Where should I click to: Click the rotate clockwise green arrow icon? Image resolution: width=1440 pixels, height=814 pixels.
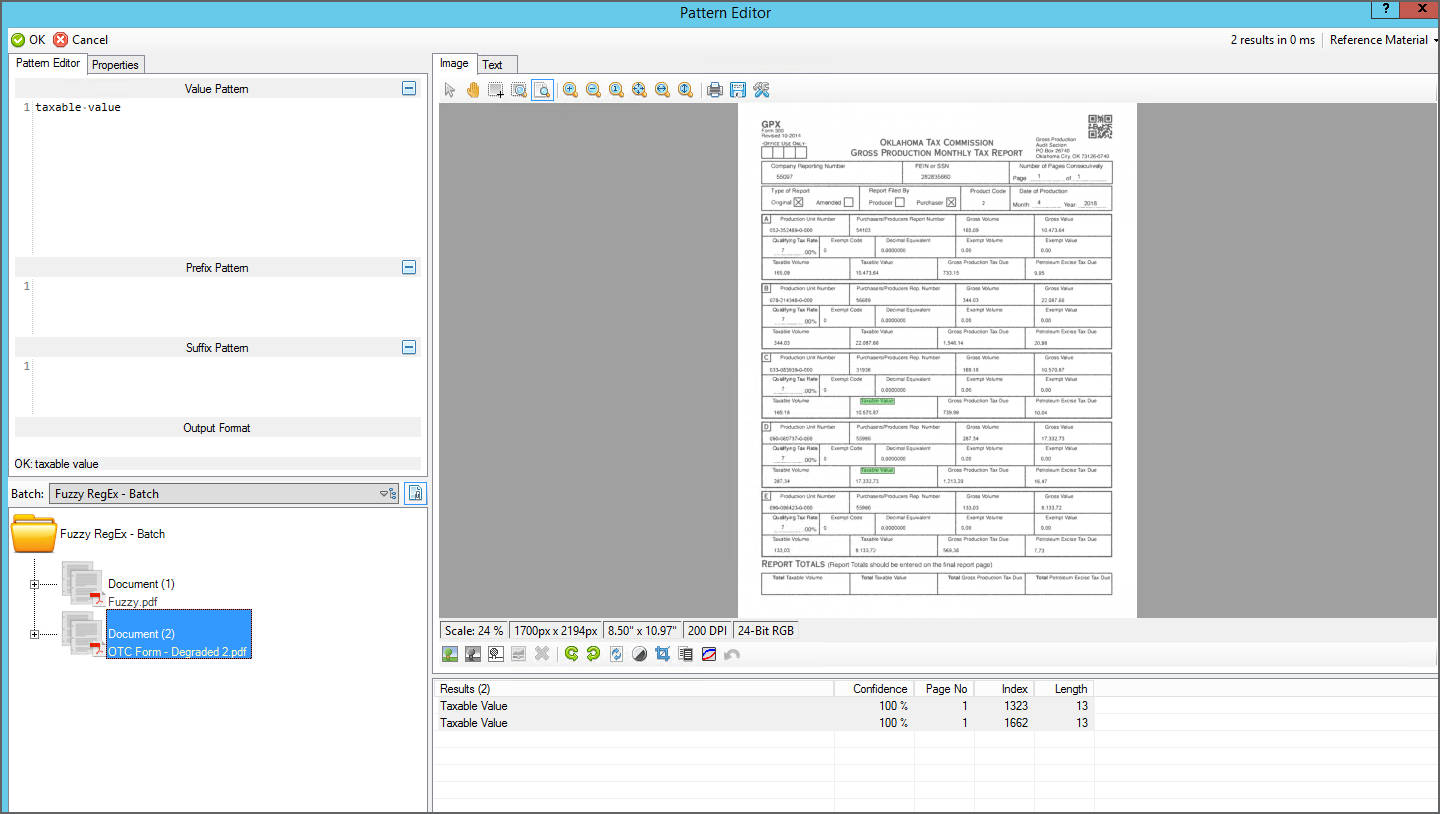click(x=594, y=654)
